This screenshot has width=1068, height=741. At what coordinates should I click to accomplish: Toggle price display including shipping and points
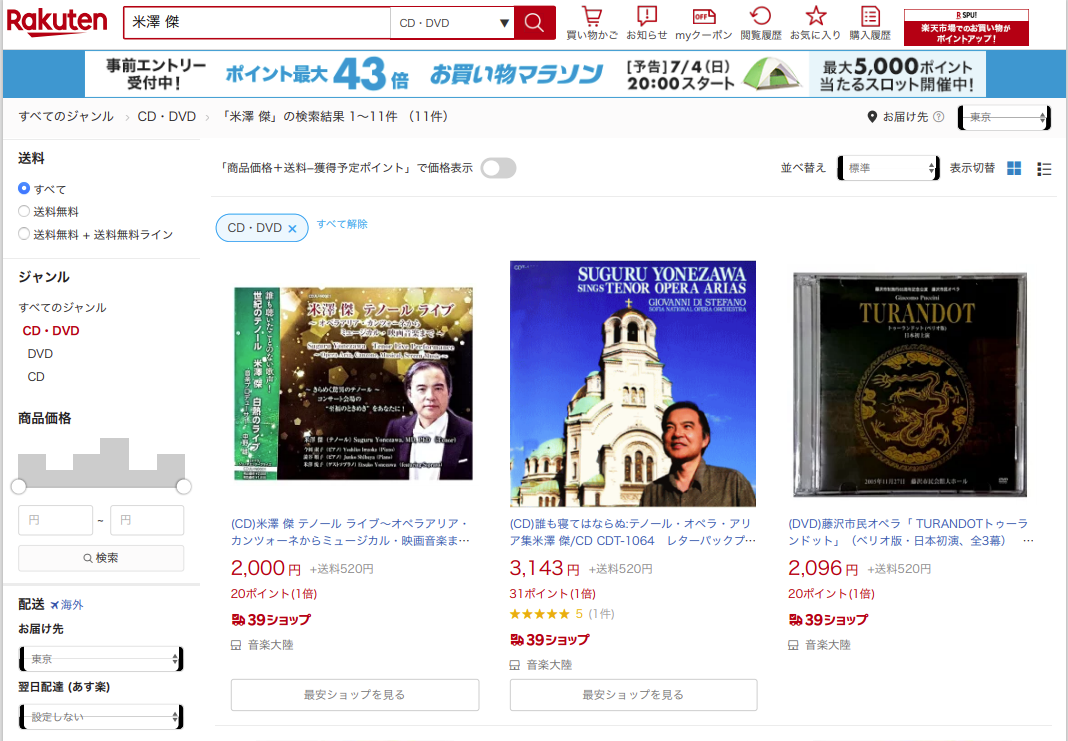click(498, 168)
